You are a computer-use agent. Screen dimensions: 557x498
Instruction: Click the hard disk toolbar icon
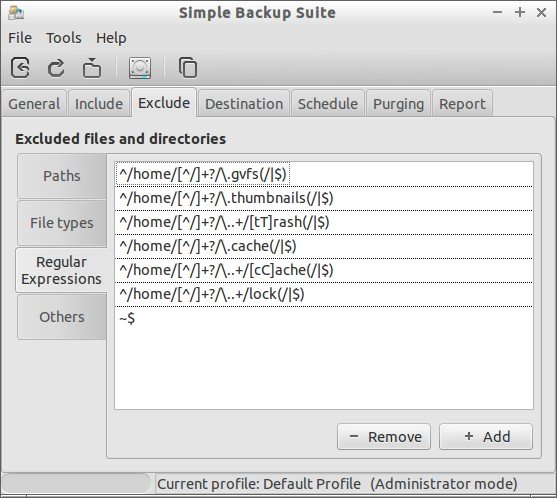pyautogui.click(x=140, y=67)
